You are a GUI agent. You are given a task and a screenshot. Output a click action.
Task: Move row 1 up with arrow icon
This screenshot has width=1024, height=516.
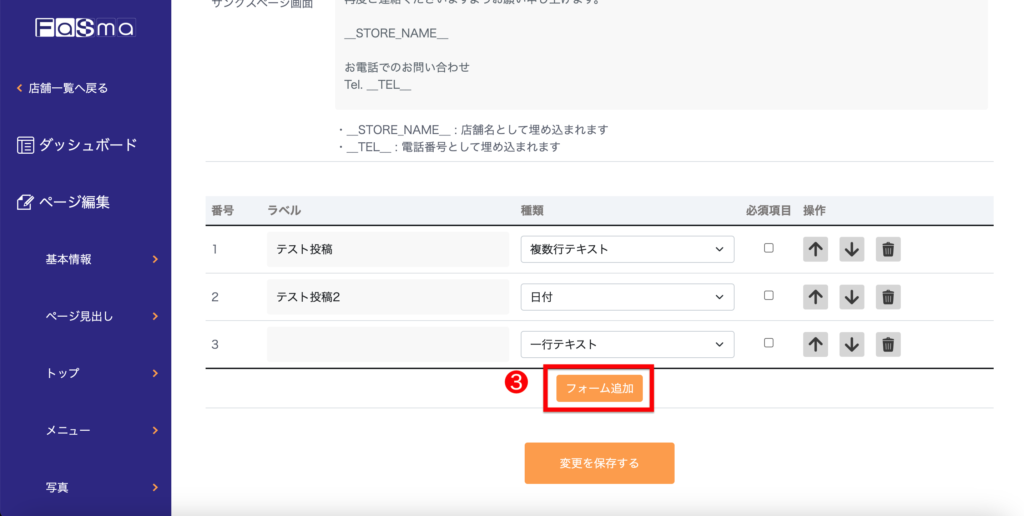click(815, 249)
